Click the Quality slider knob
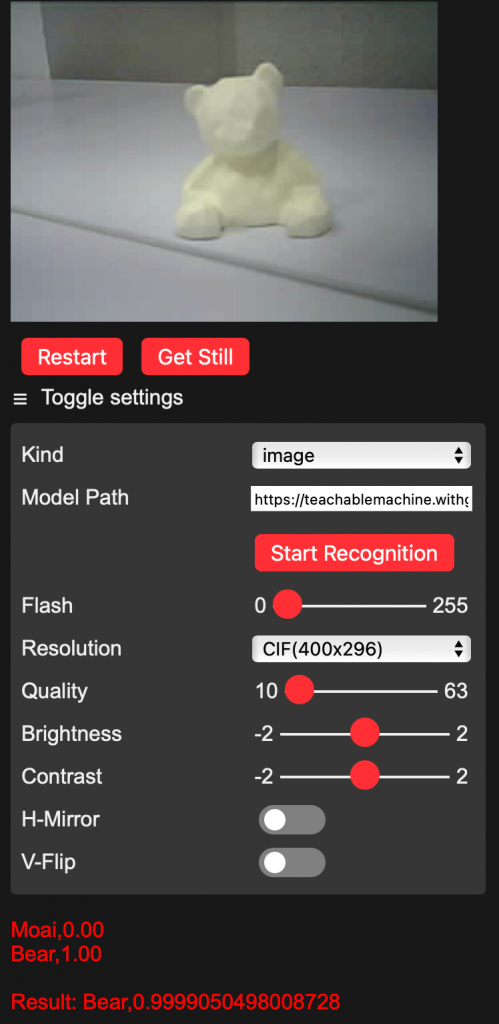Viewport: 499px width, 1024px height. coord(300,690)
